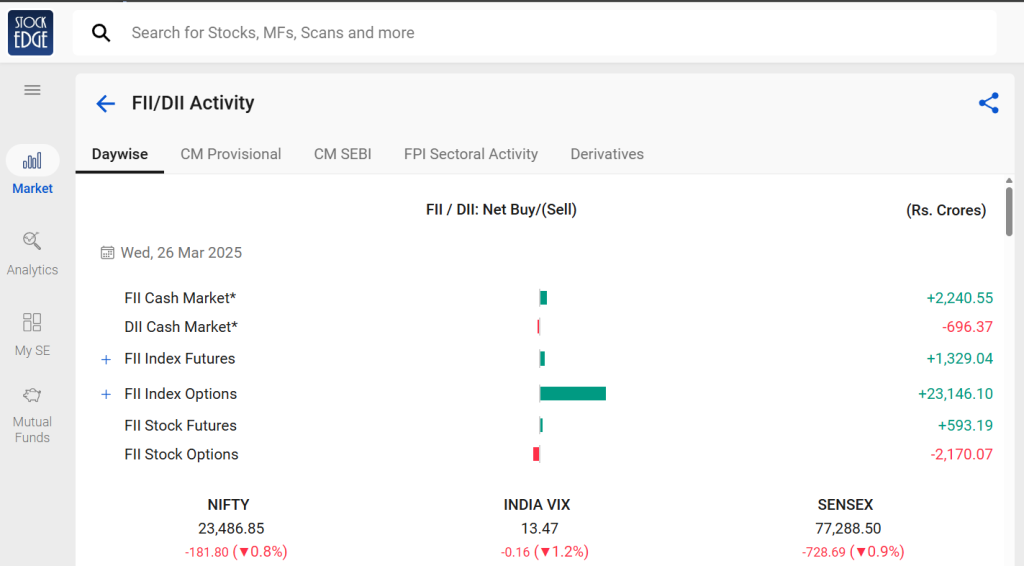Select the Derivatives tab
1024x566 pixels.
(x=606, y=154)
